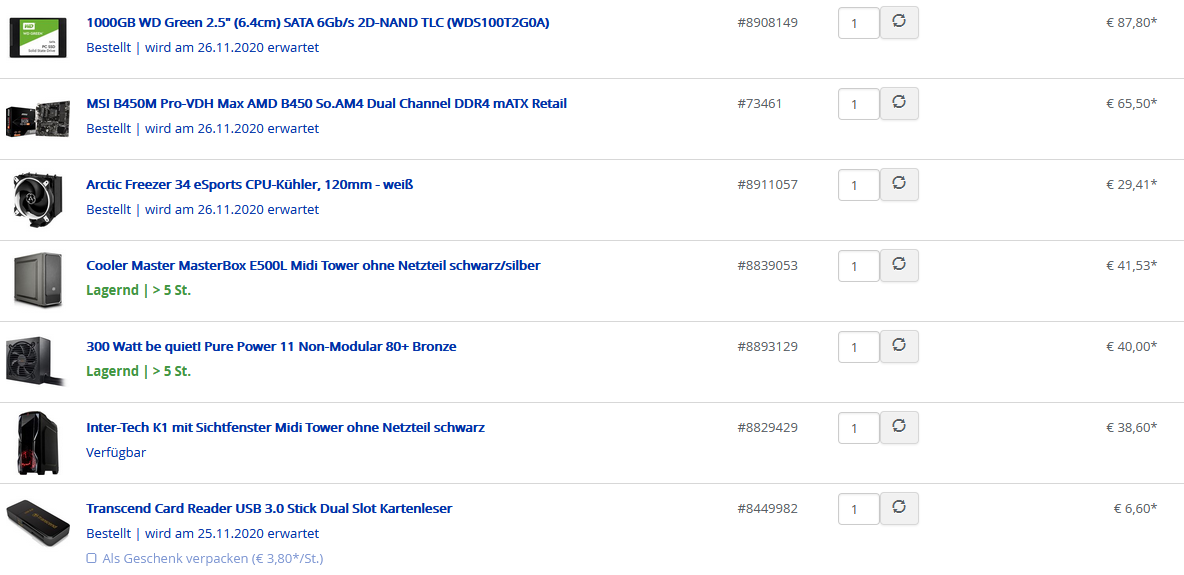This screenshot has width=1184, height=575.
Task: Open WD Green SSD product thumbnail
Action: [38, 37]
